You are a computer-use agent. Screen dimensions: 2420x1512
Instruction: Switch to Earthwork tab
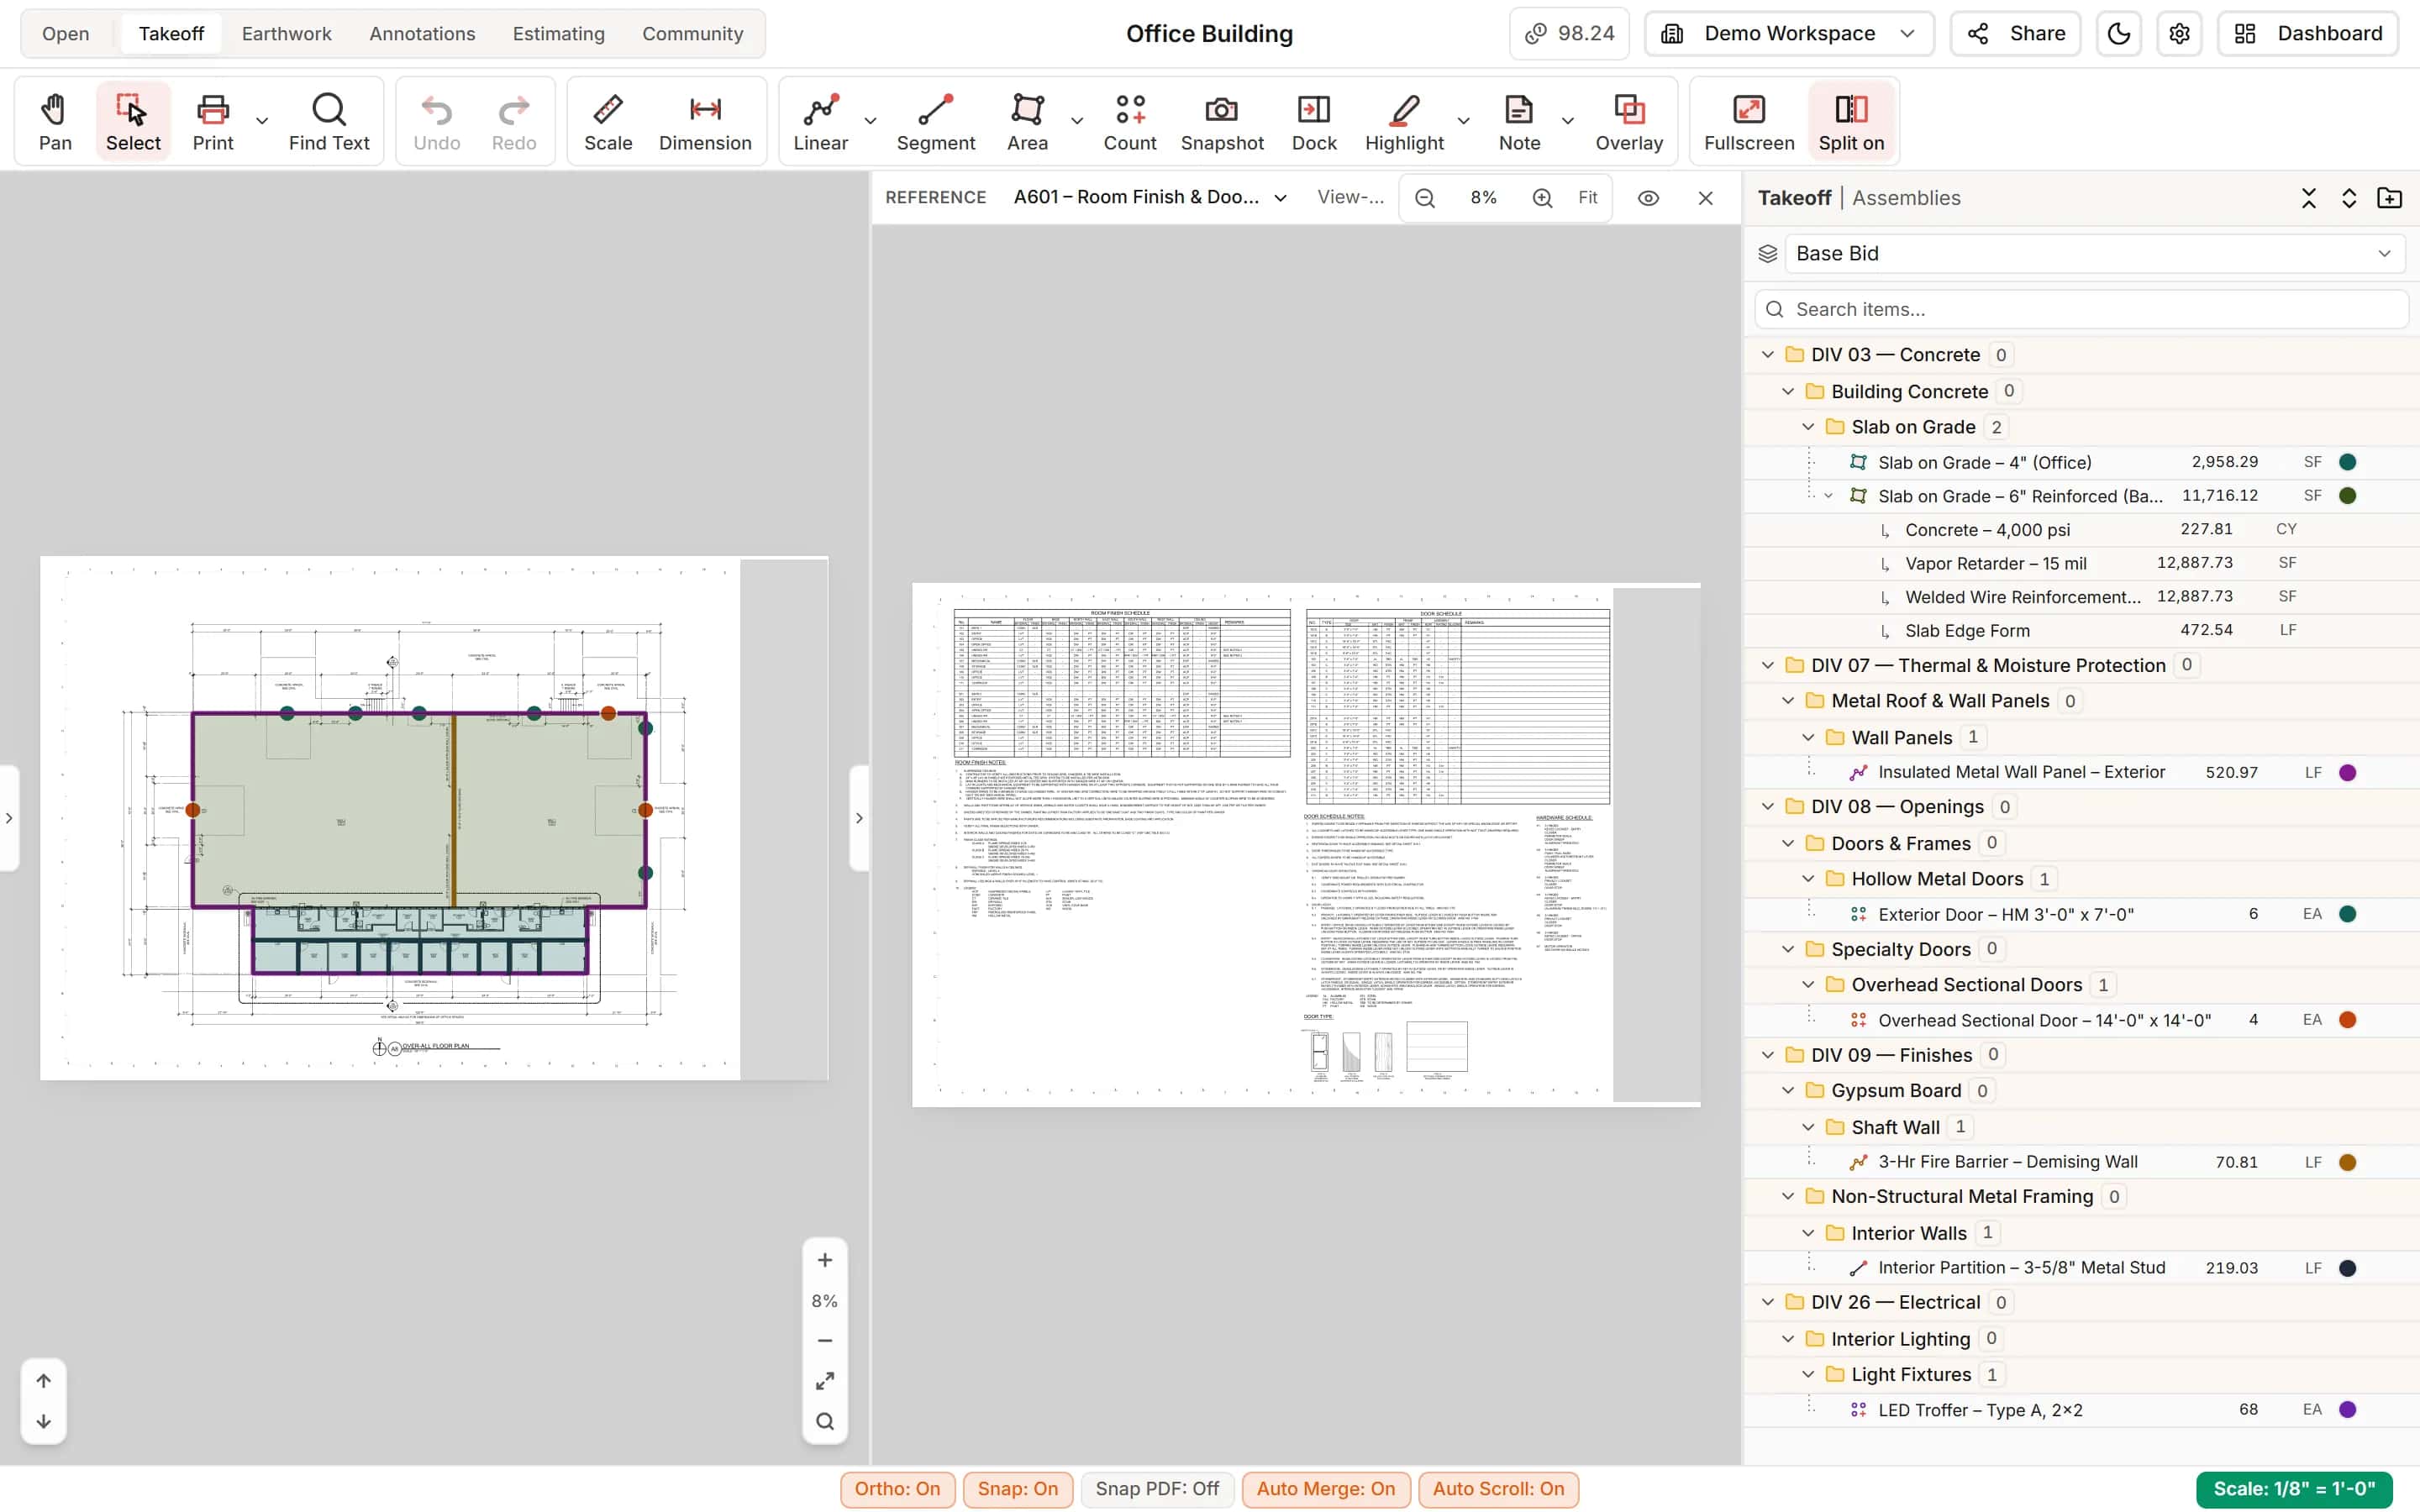[x=286, y=34]
